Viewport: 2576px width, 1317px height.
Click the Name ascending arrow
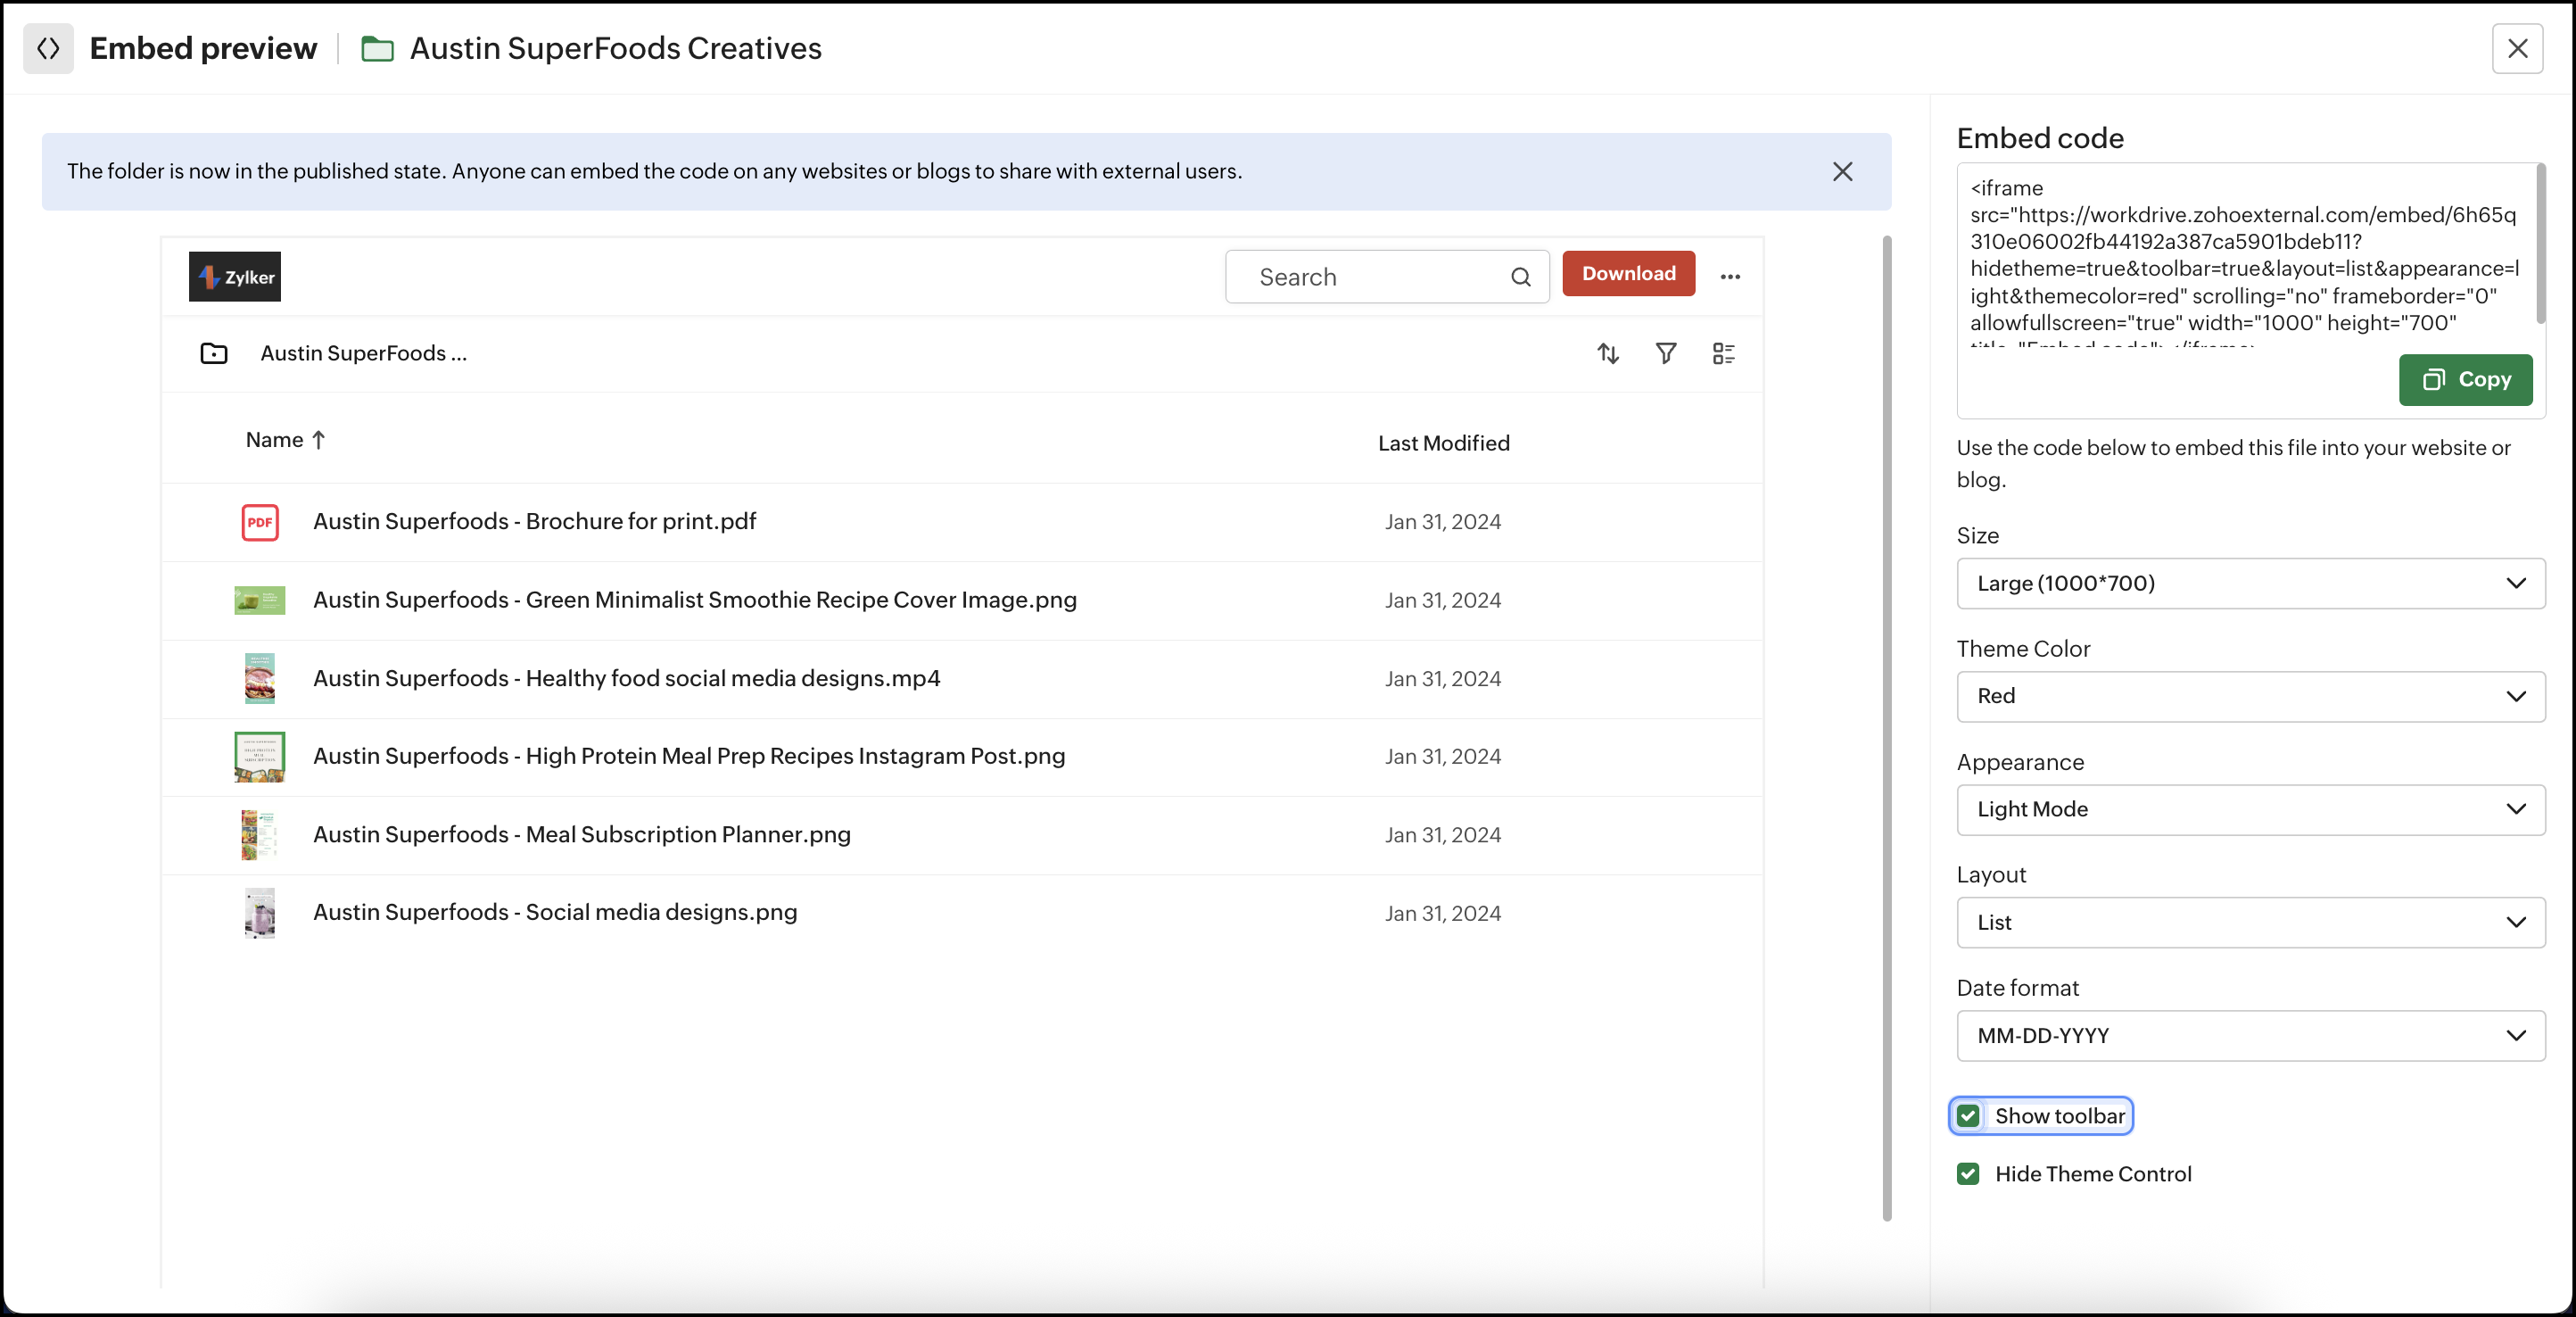pyautogui.click(x=318, y=440)
